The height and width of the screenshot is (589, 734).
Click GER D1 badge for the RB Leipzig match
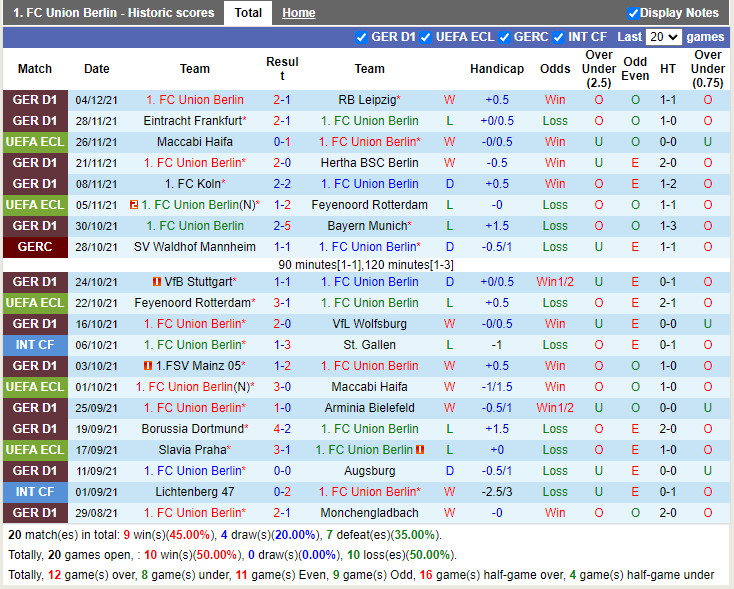pyautogui.click(x=35, y=100)
